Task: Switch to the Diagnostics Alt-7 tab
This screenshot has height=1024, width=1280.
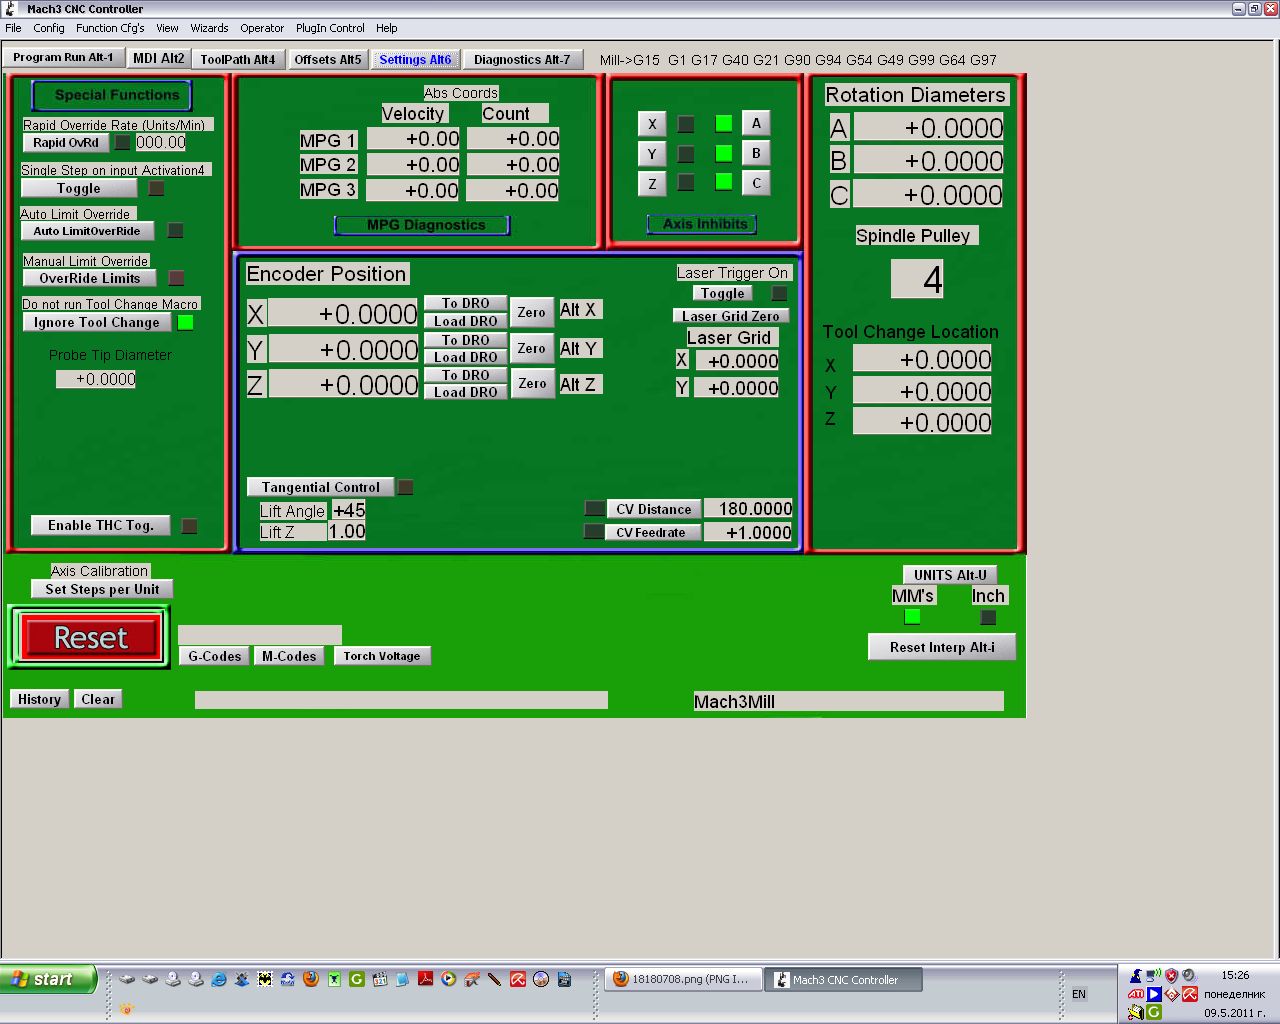Action: 522,59
